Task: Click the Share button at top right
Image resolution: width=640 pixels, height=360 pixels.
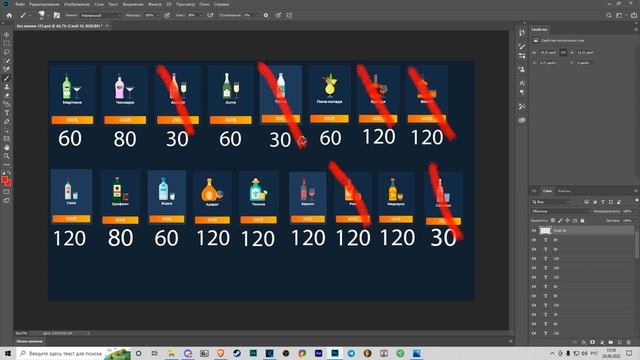Action: [634, 15]
